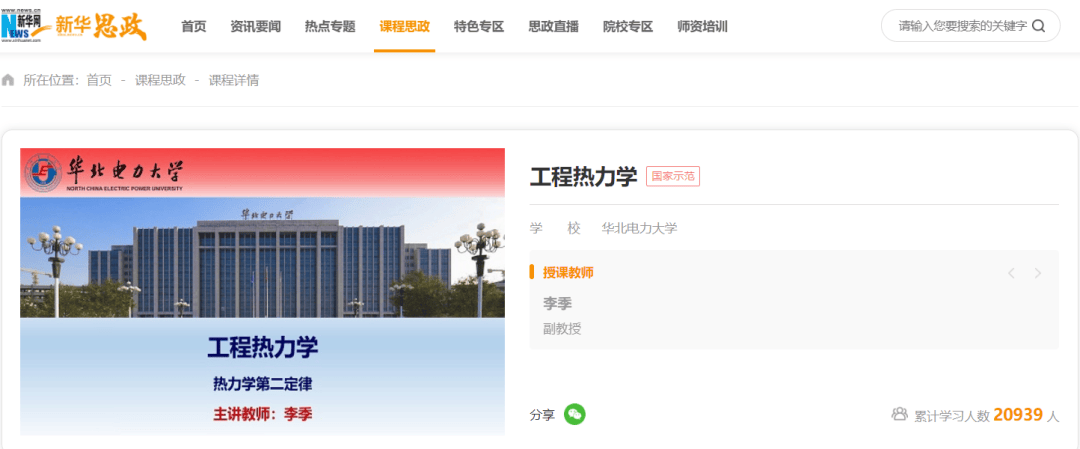This screenshot has width=1080, height=449.
Task: Open the 思政直播 nav tab
Action: pyautogui.click(x=553, y=27)
